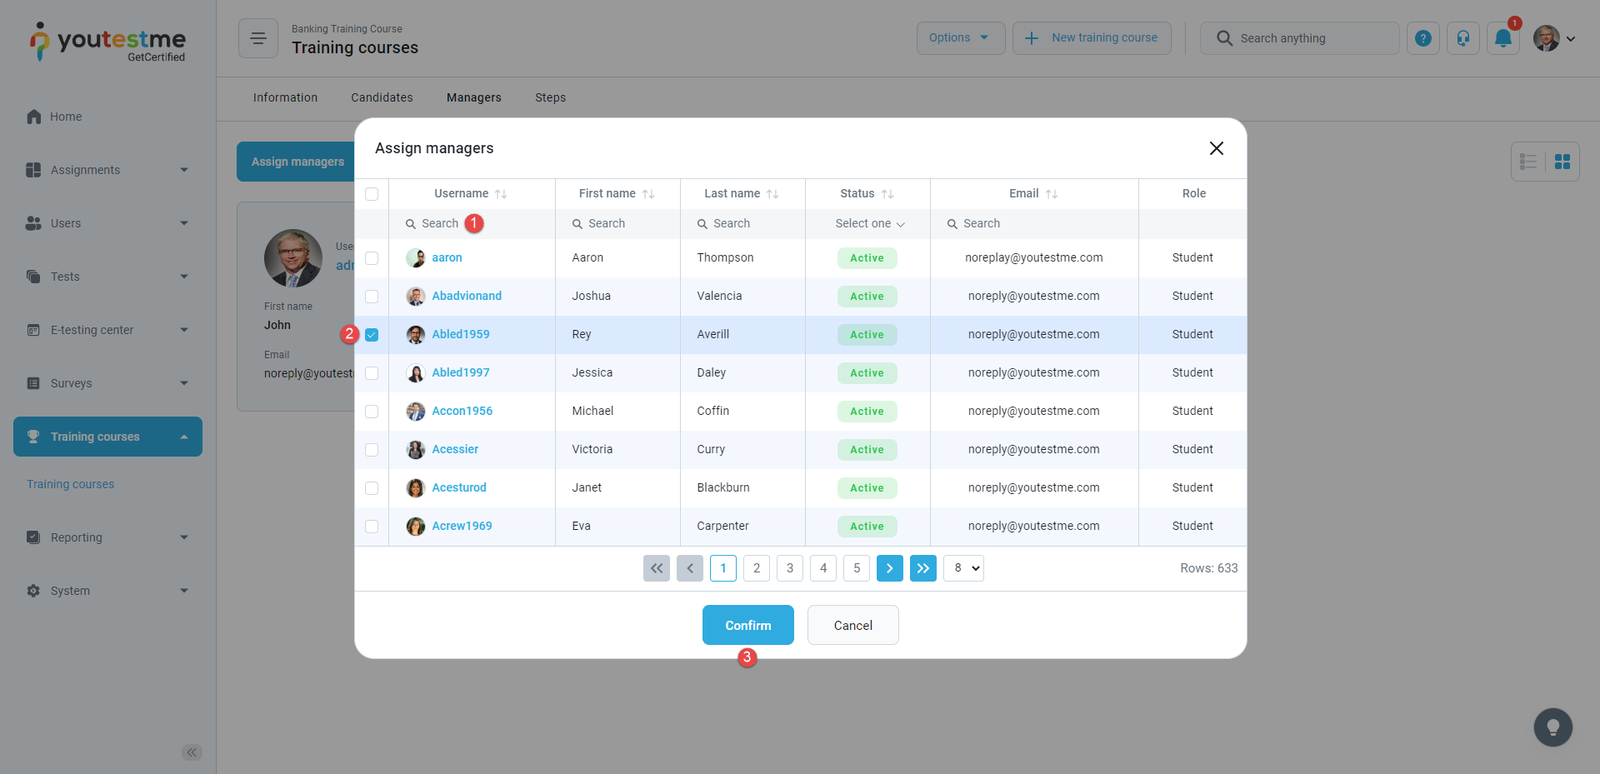Open the Steps tab

coord(550,98)
